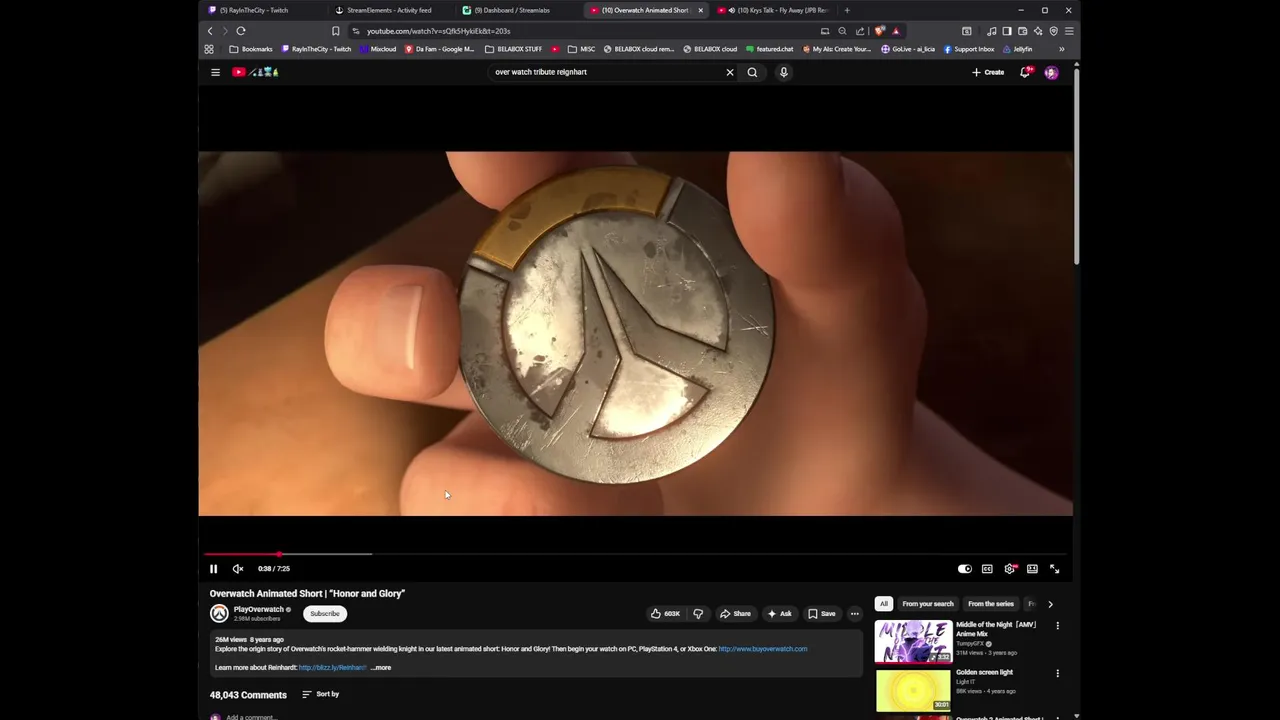Image resolution: width=1280 pixels, height=720 pixels.
Task: Click zoom magnifier icon in address bar
Action: point(842,31)
